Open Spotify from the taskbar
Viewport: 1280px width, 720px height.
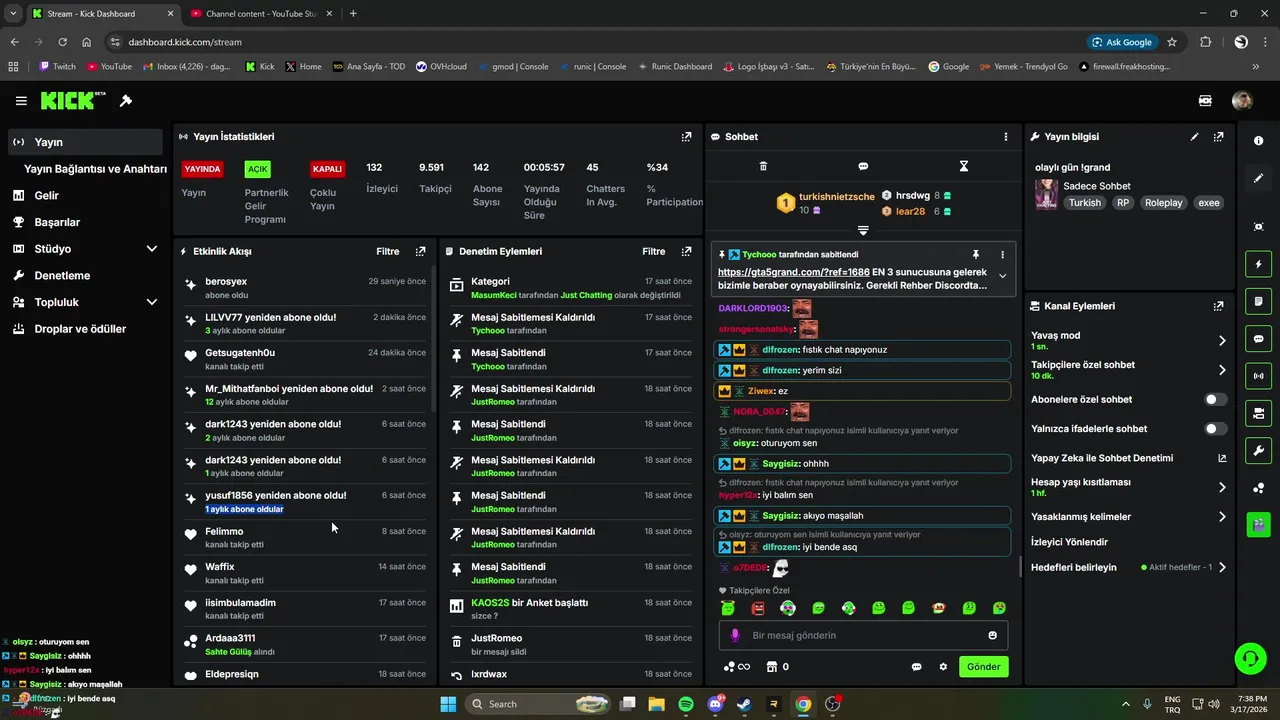click(x=686, y=704)
